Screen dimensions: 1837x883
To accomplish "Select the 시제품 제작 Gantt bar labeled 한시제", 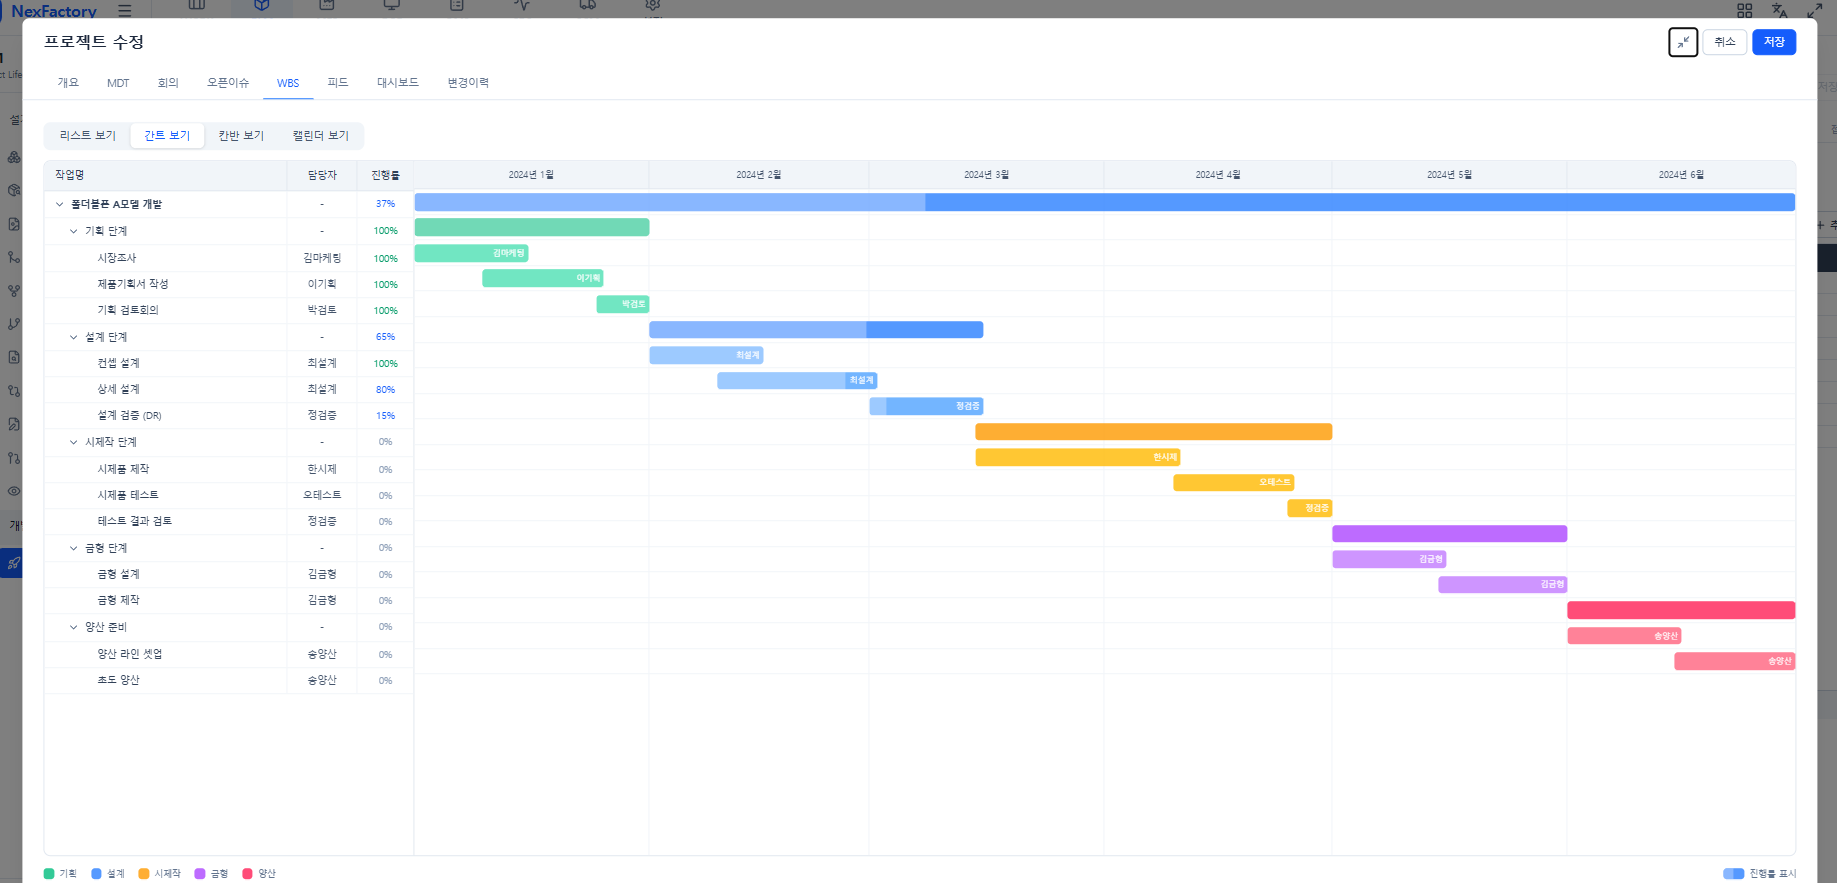I will coord(1078,457).
